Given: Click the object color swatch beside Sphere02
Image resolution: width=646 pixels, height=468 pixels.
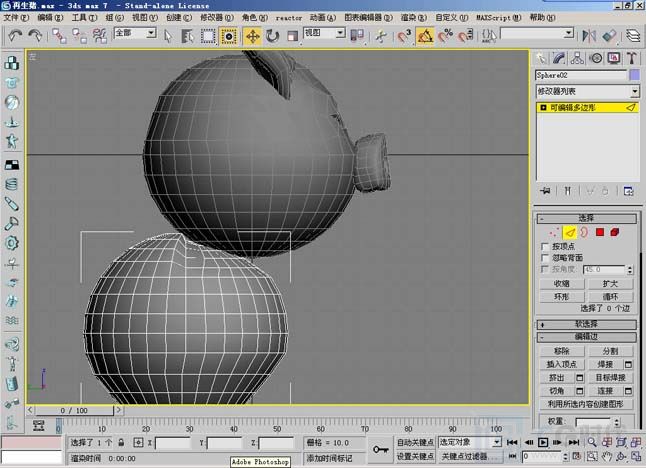Looking at the screenshot, I should (x=634, y=75).
